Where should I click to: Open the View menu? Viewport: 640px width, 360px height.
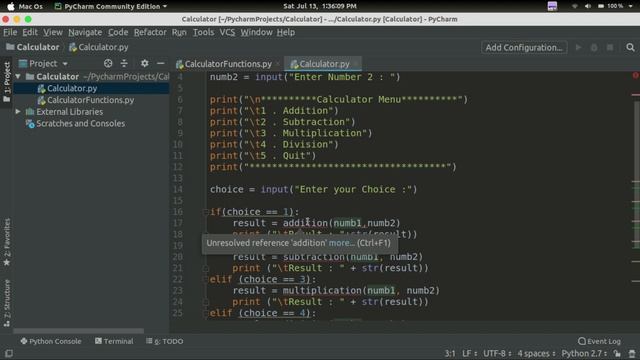[53, 32]
